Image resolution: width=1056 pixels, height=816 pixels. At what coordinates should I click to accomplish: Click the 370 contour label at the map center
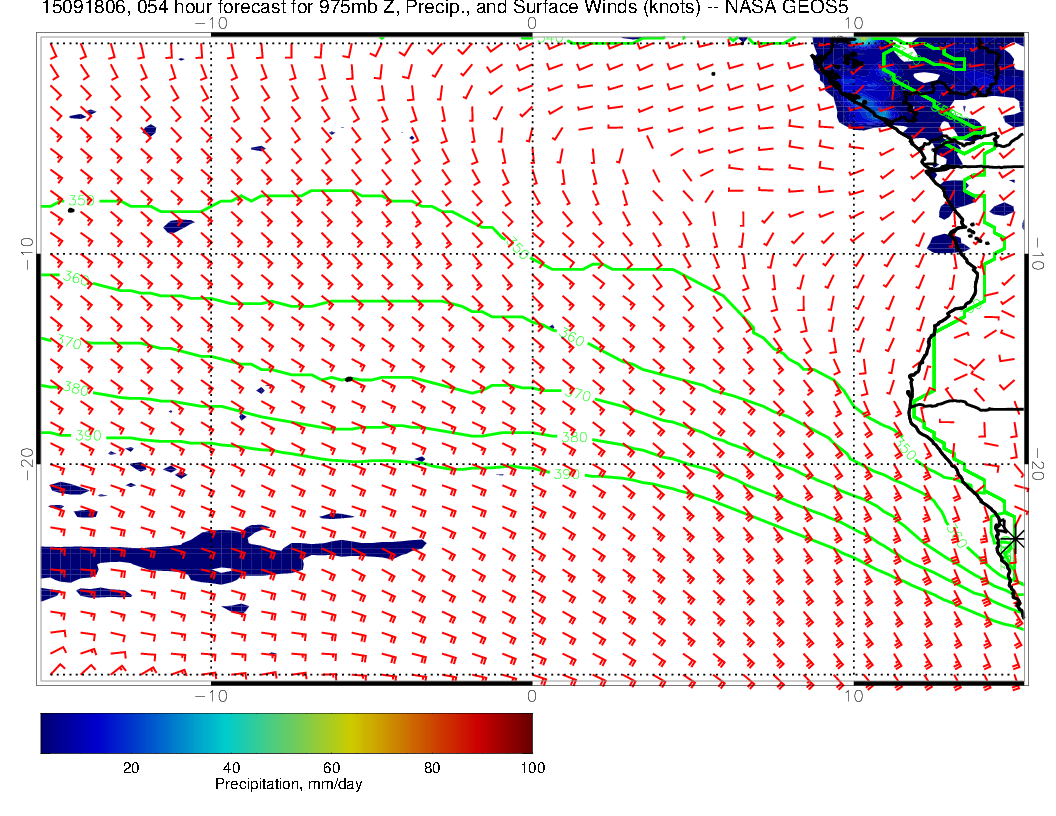tap(577, 396)
